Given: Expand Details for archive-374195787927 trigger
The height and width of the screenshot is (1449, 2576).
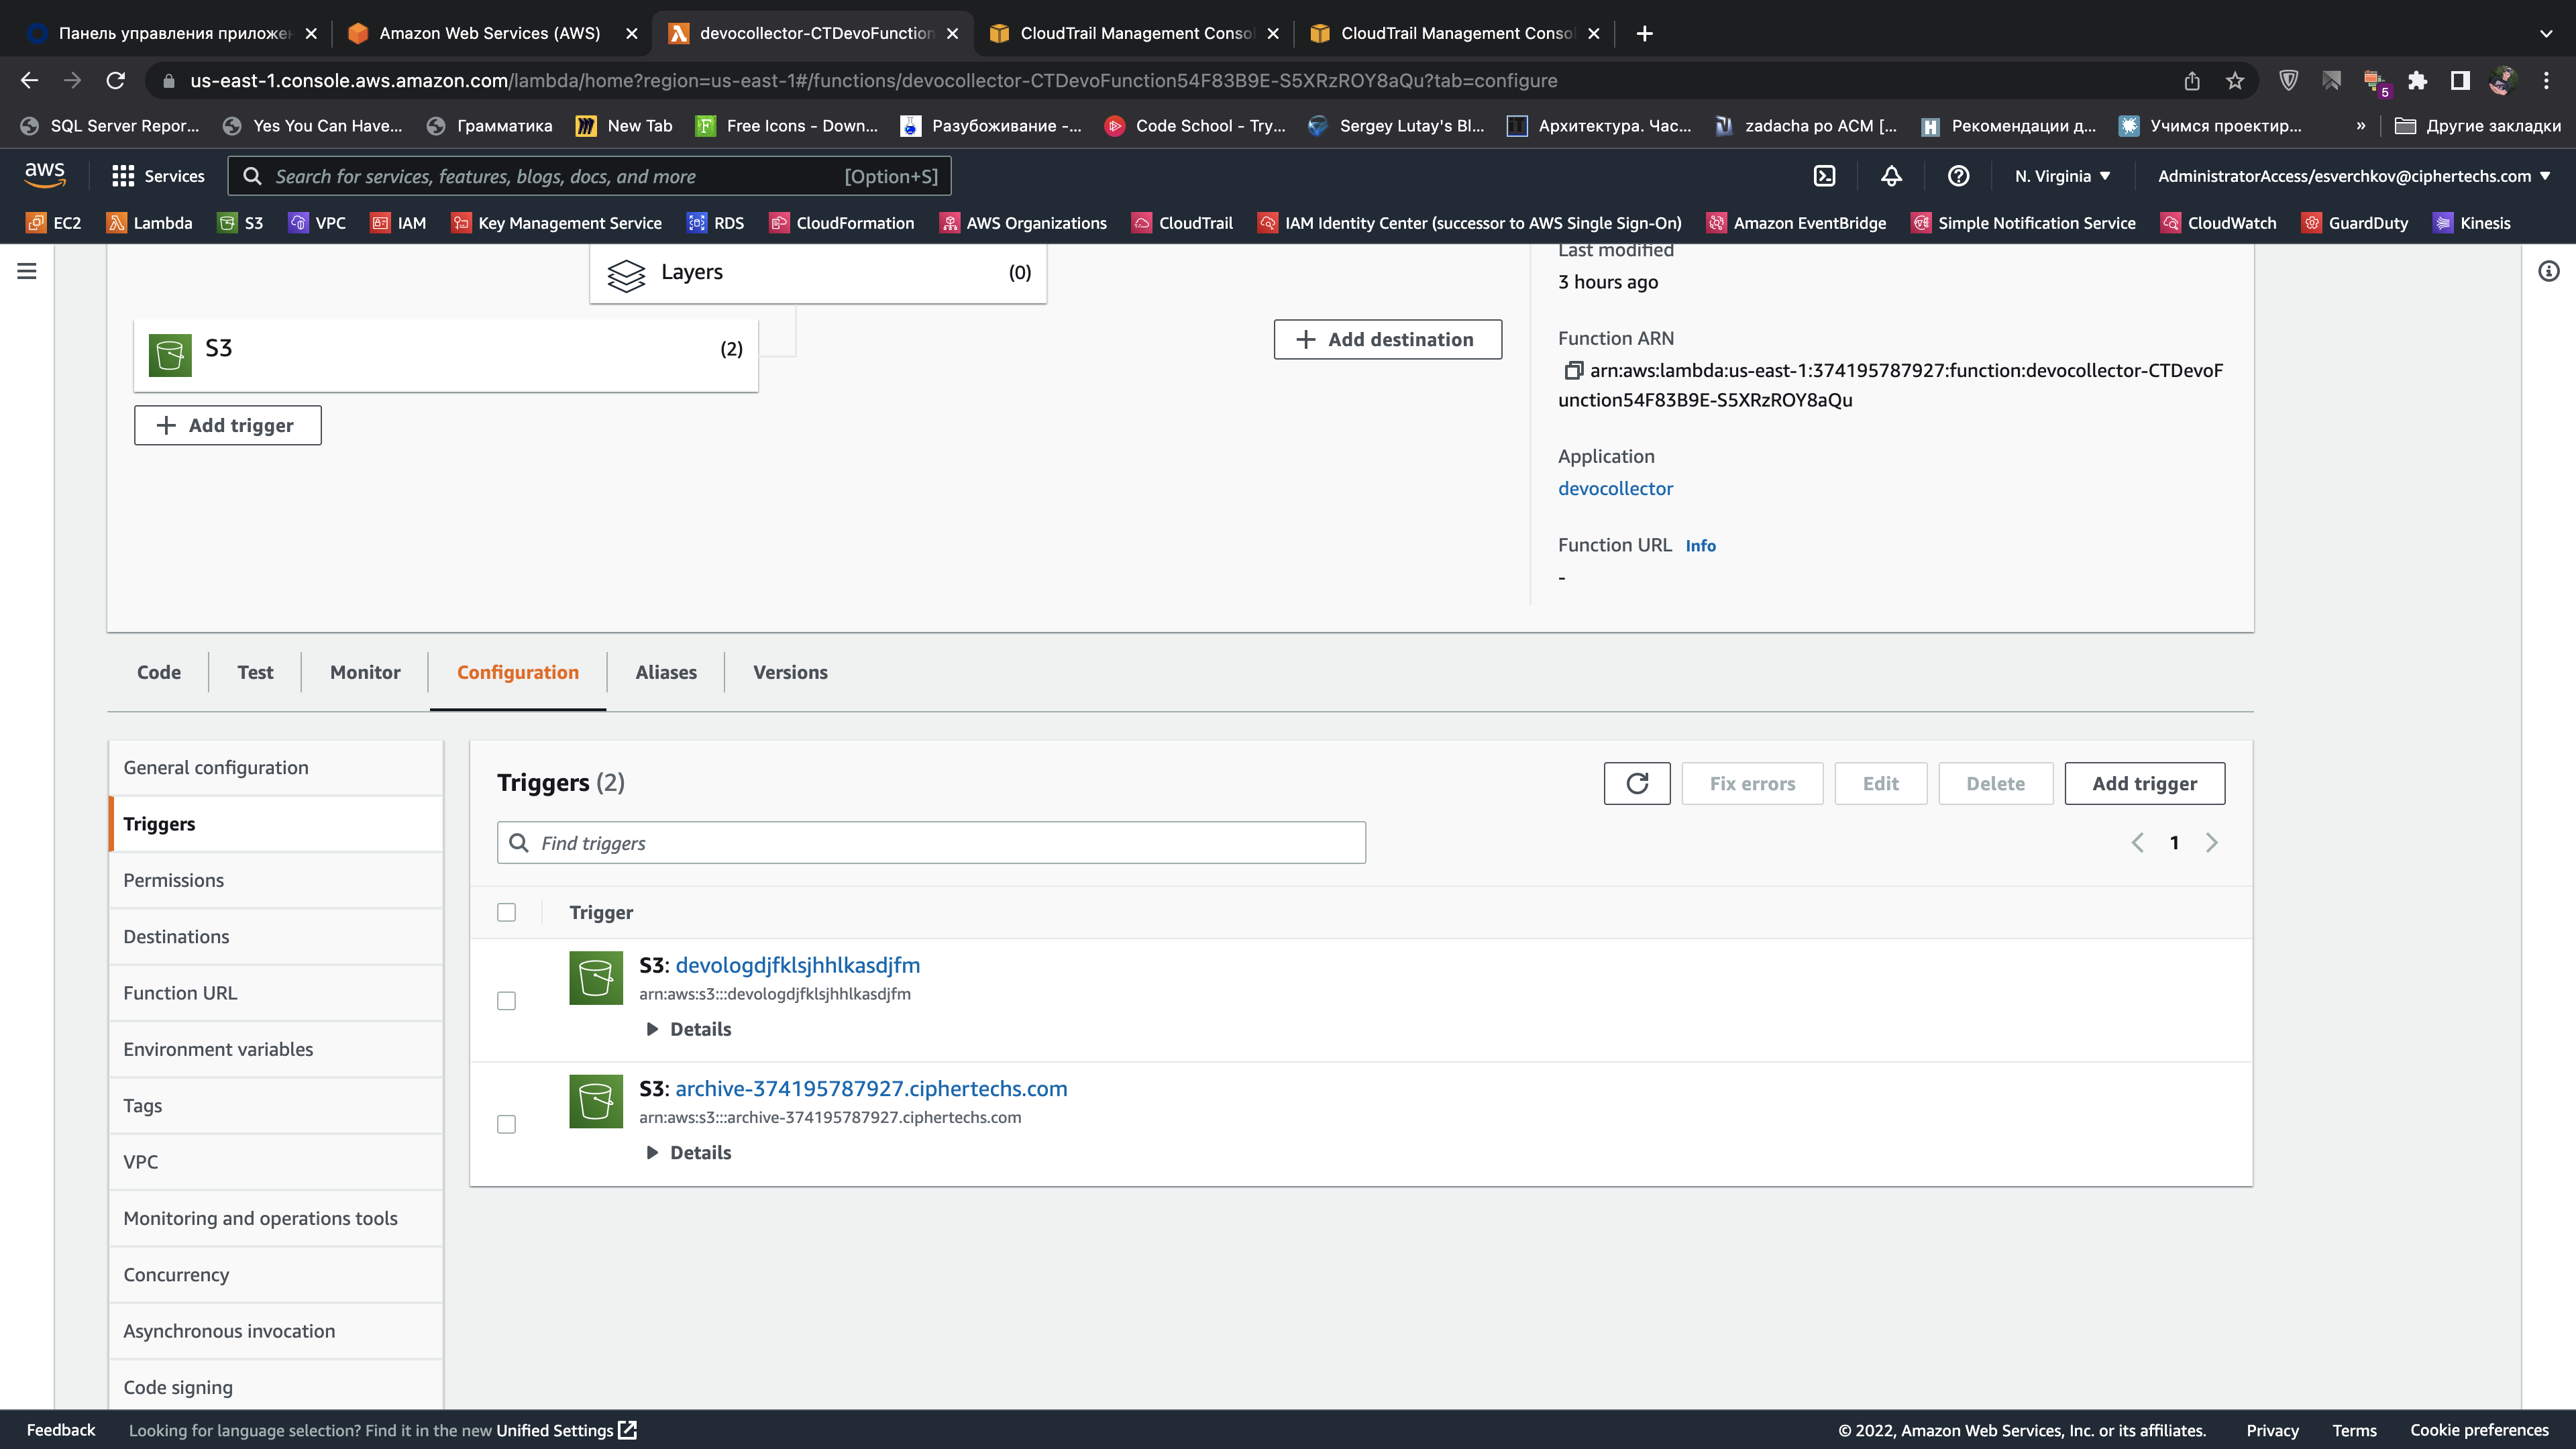Looking at the screenshot, I should 689,1152.
